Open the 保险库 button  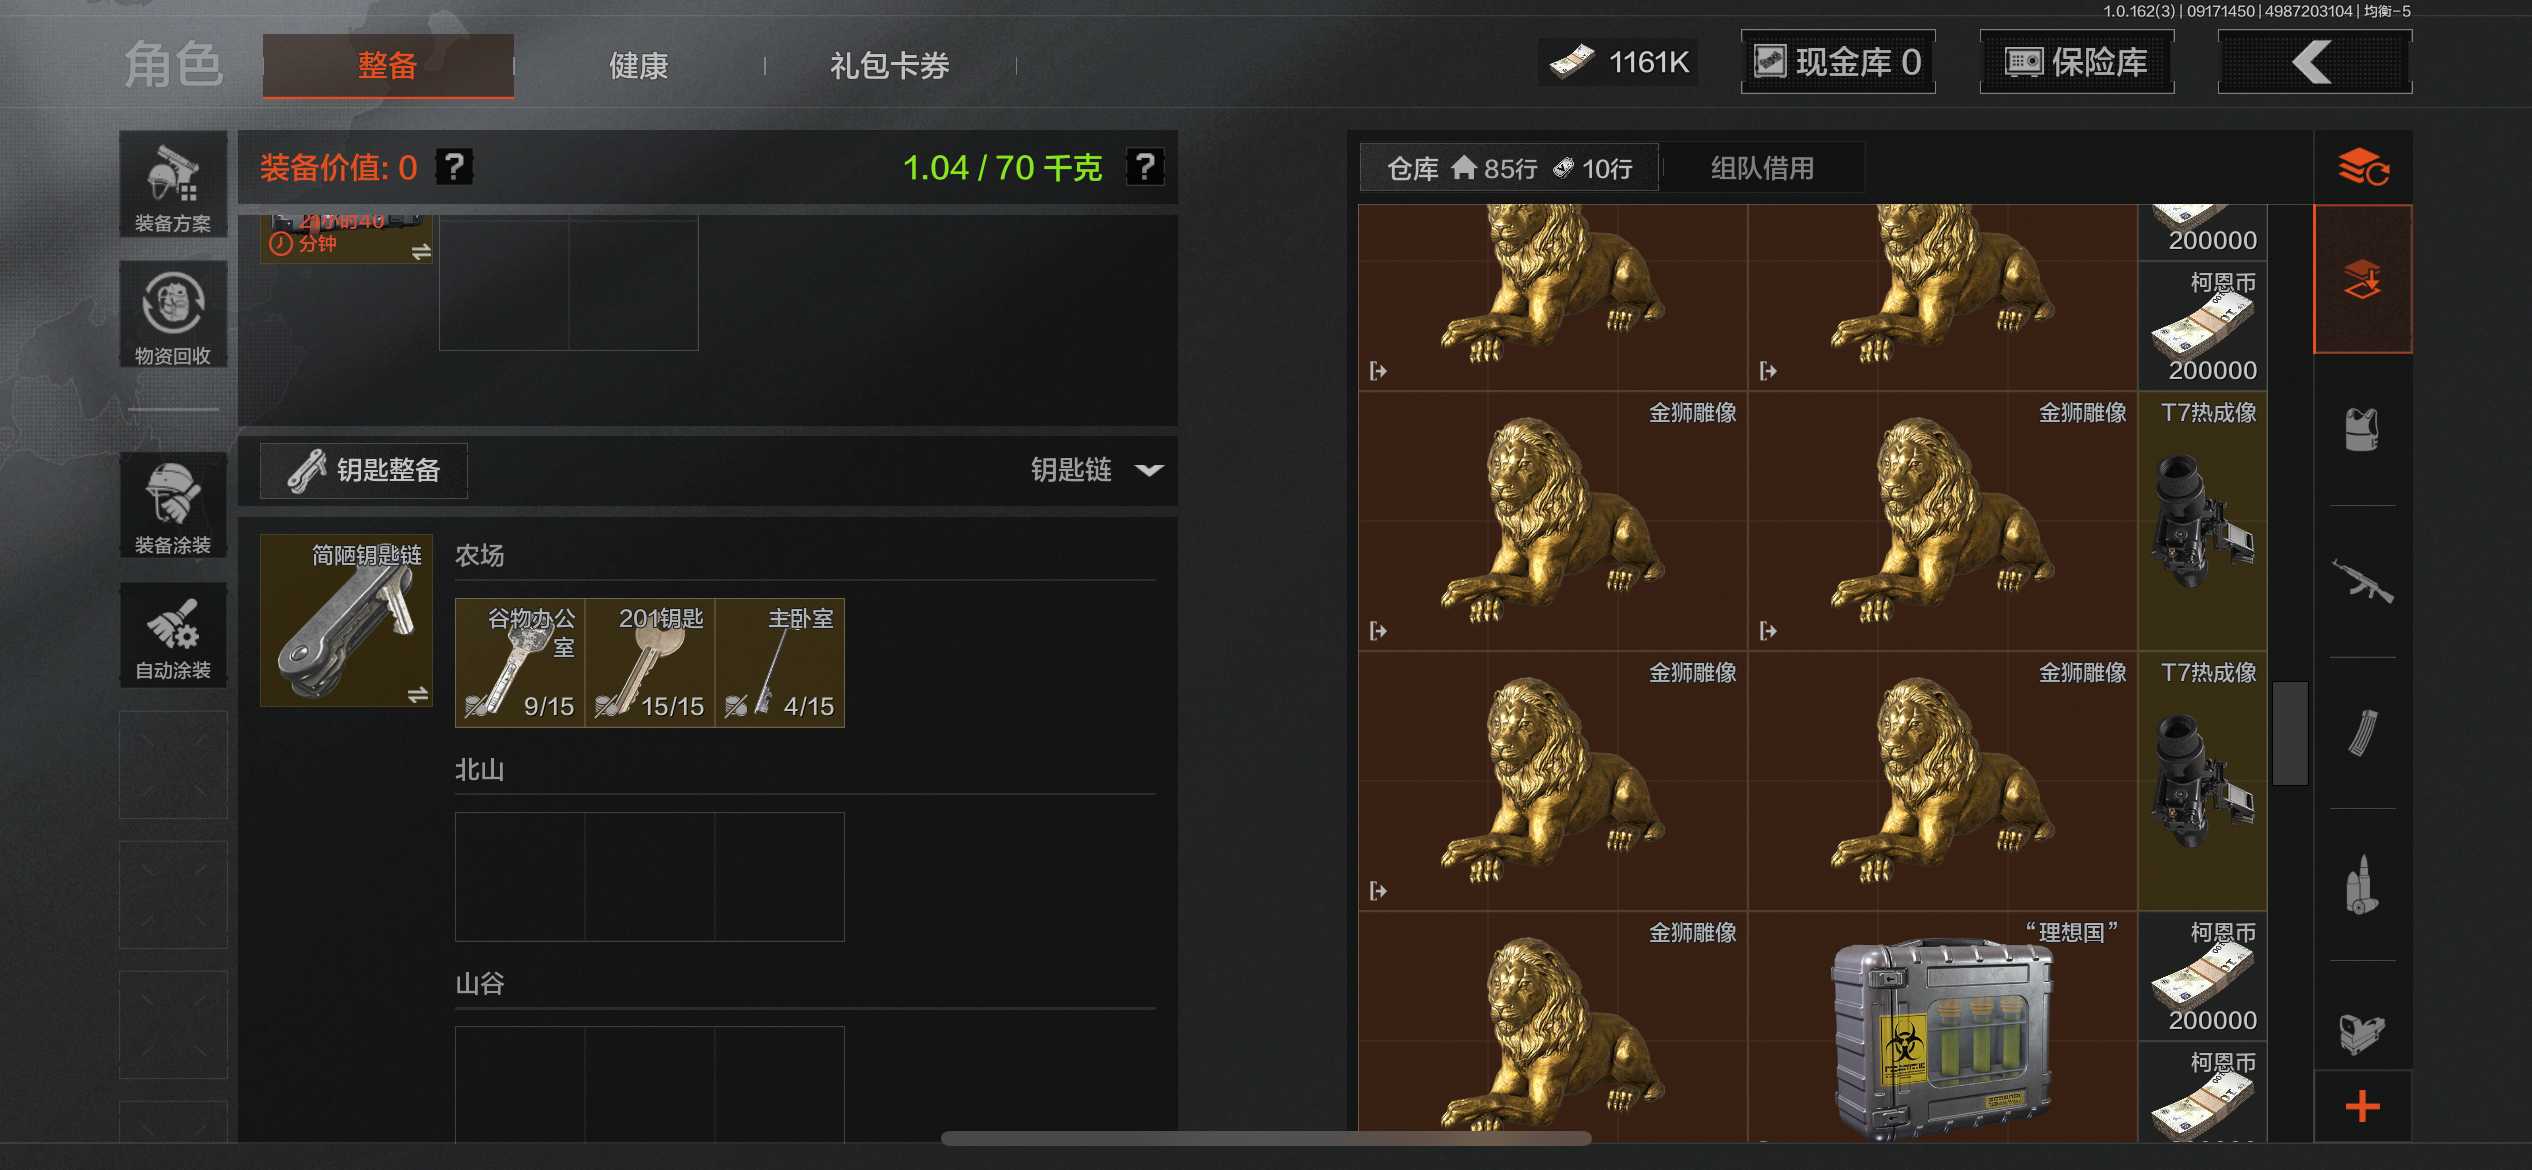tap(2076, 62)
